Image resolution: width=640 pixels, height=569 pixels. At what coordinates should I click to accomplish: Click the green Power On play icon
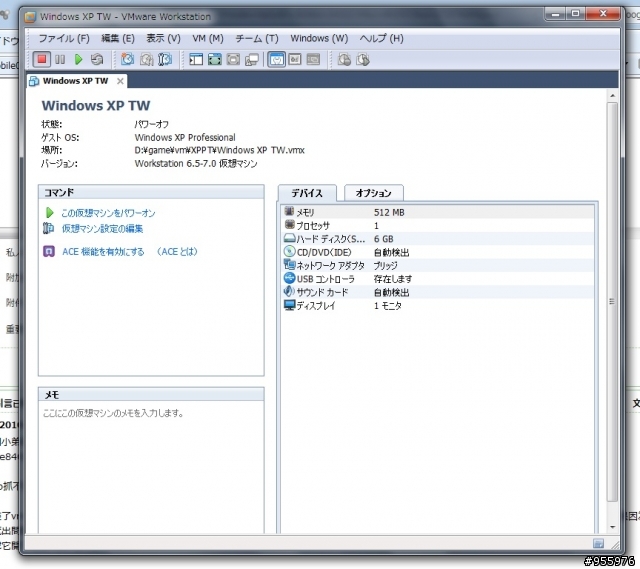tap(78, 60)
